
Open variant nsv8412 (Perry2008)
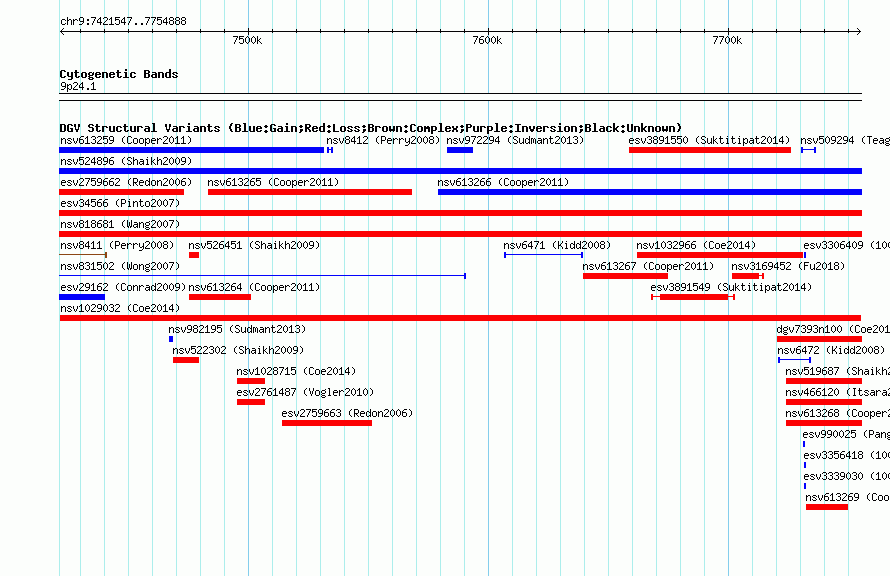click(x=383, y=140)
